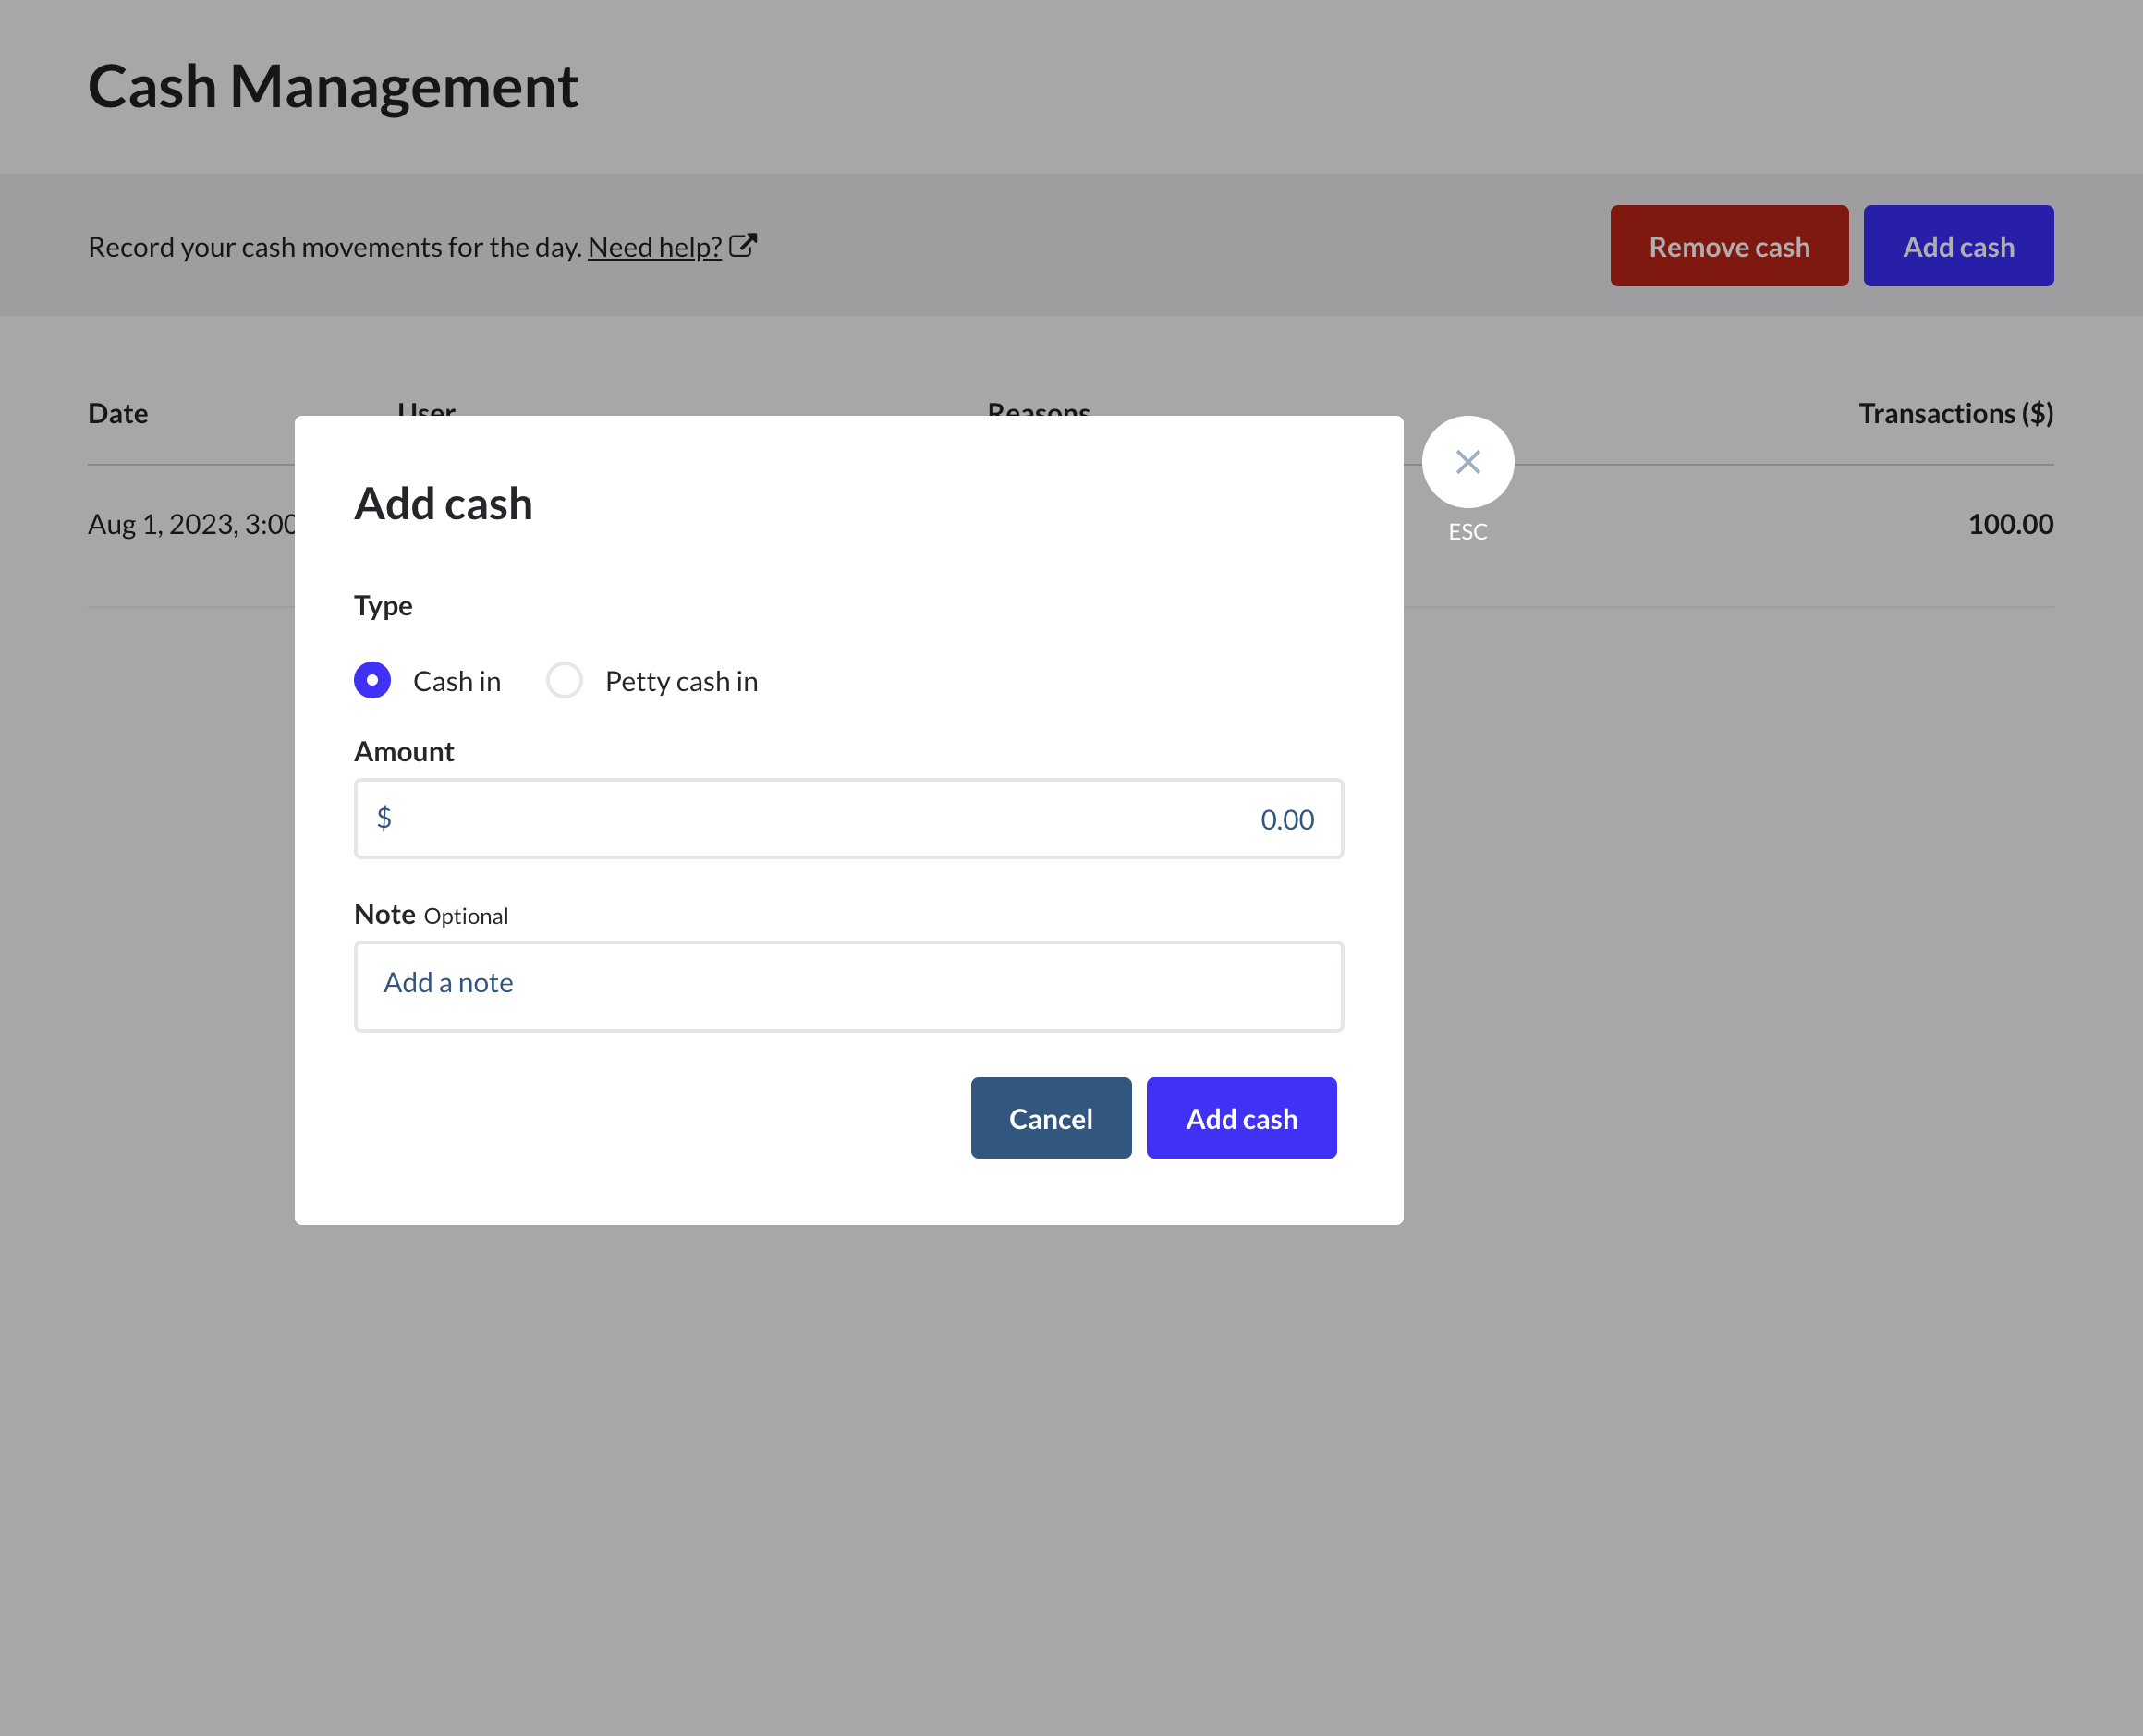
Task: Click the Cash in label text
Action: tap(456, 681)
